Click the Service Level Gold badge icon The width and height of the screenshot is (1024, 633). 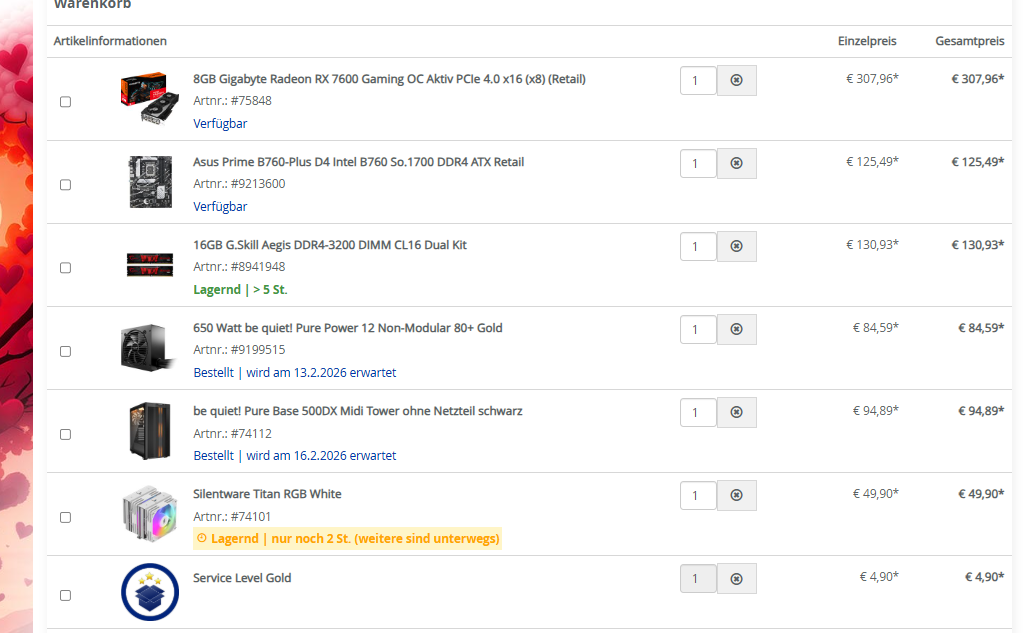[150, 592]
